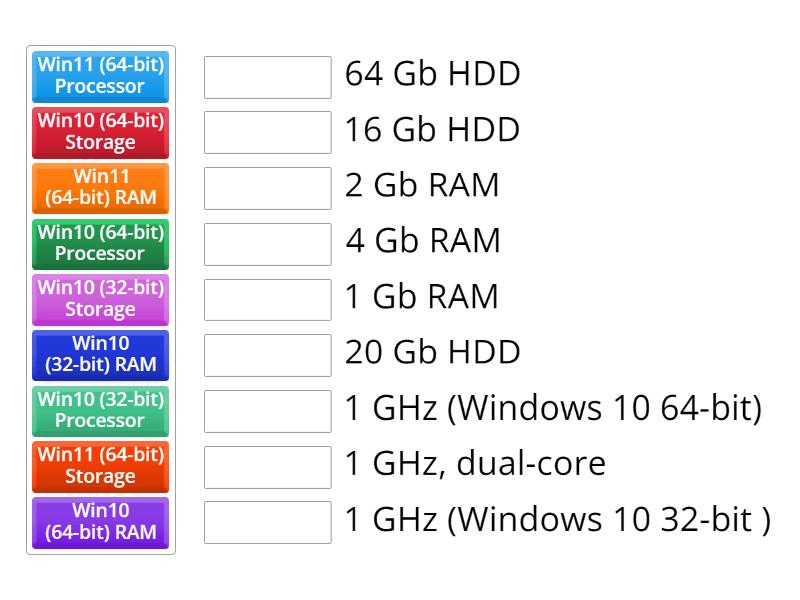Click the box for 1 GHz Windows 10 64-bit

(267, 411)
